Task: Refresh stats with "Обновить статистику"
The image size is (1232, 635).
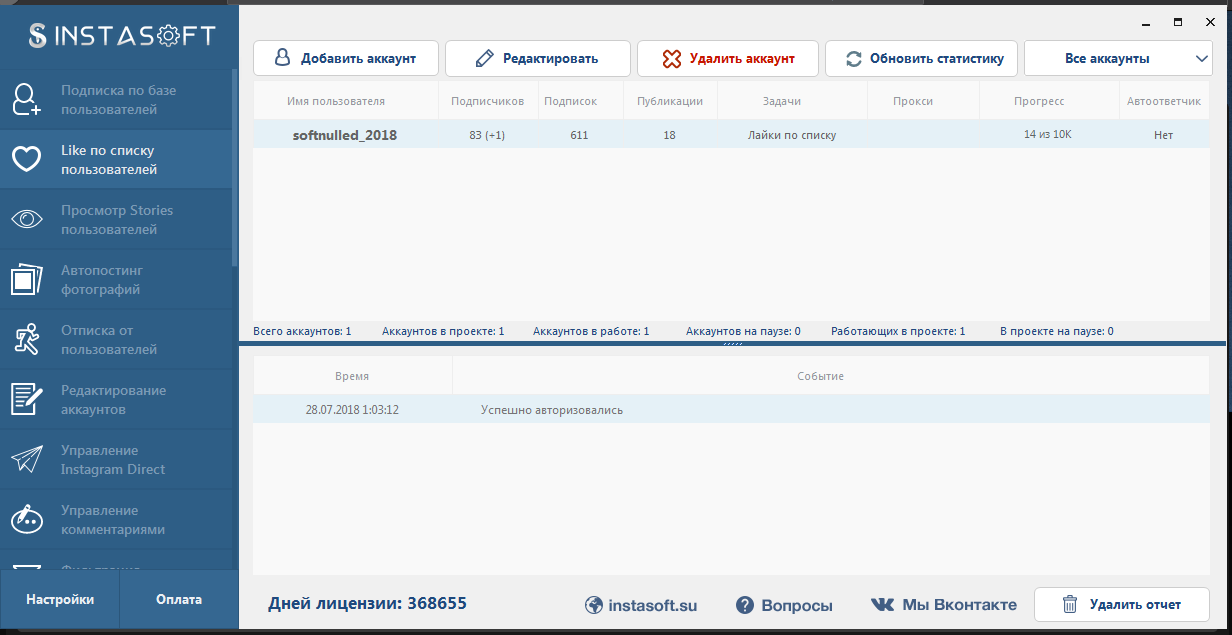Action: click(x=921, y=58)
